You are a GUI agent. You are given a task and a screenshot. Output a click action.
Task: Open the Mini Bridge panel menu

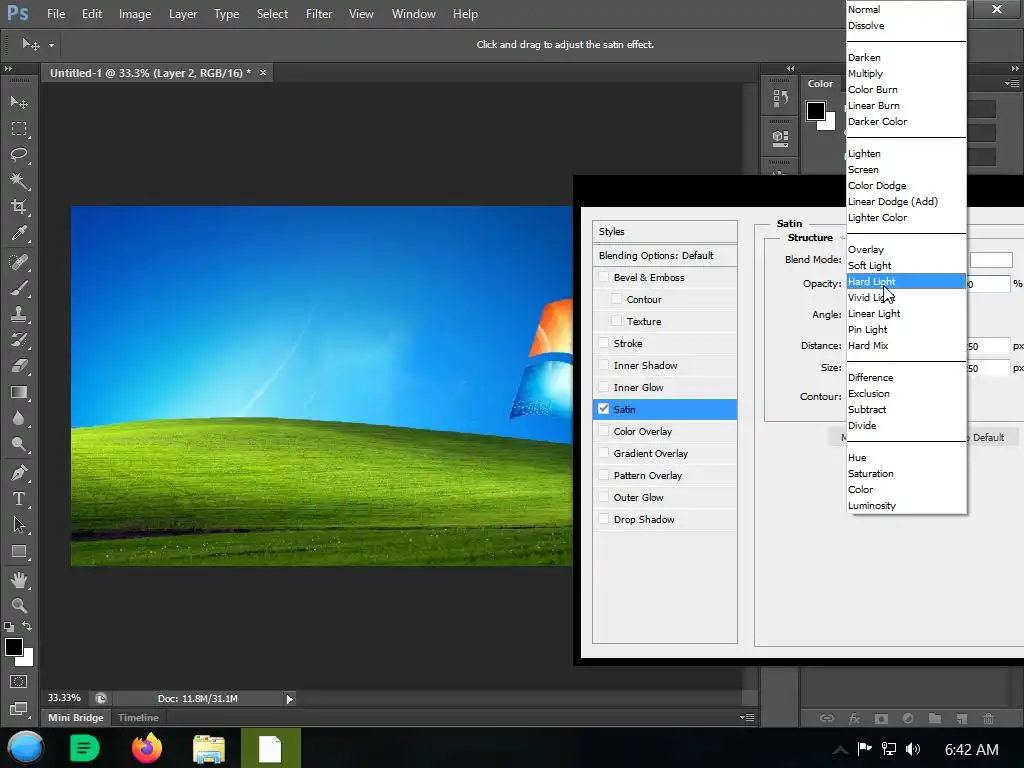point(747,717)
